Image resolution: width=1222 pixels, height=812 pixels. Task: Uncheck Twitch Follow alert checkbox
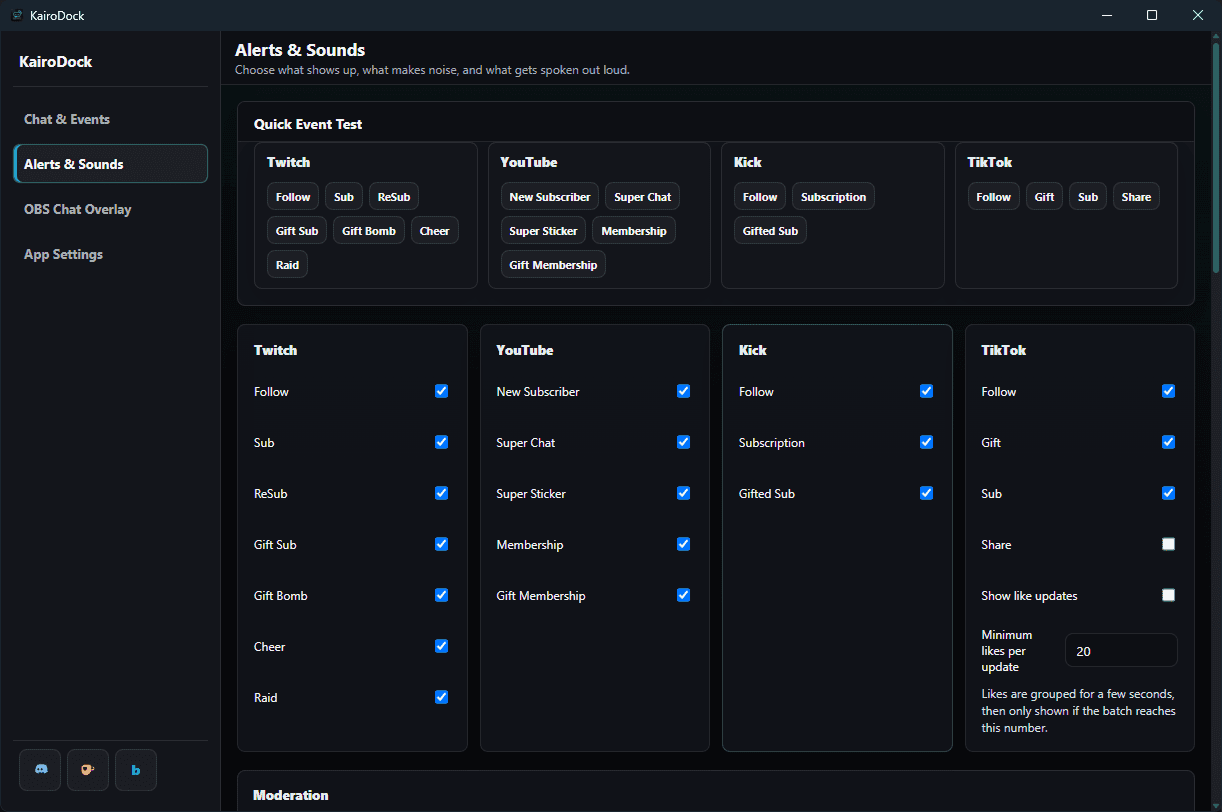coord(441,391)
